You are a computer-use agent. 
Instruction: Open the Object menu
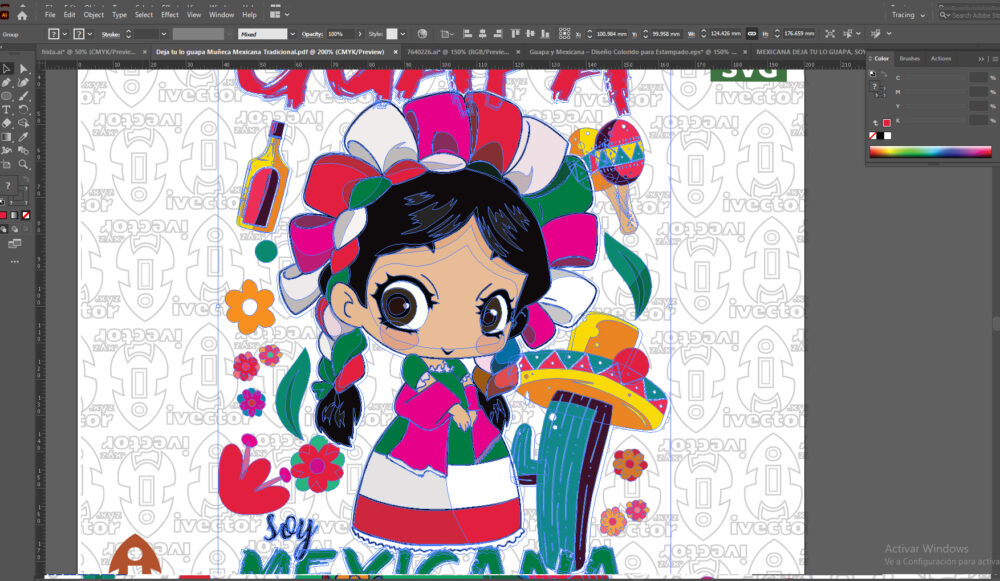click(94, 15)
